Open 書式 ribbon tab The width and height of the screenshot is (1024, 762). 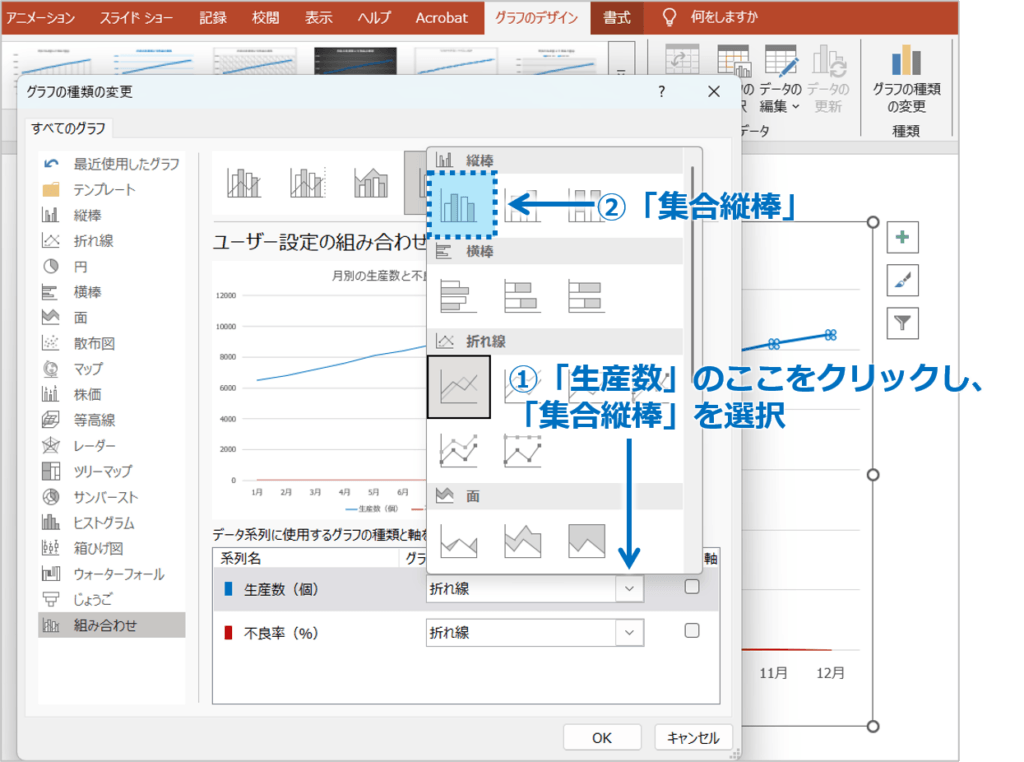(616, 18)
